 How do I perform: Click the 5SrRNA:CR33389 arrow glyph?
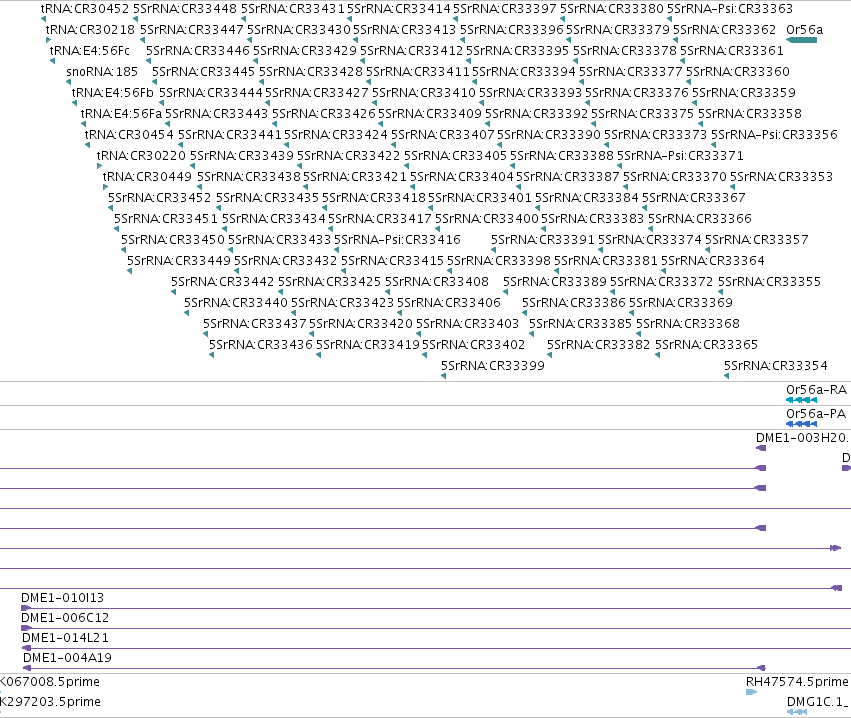click(x=505, y=292)
